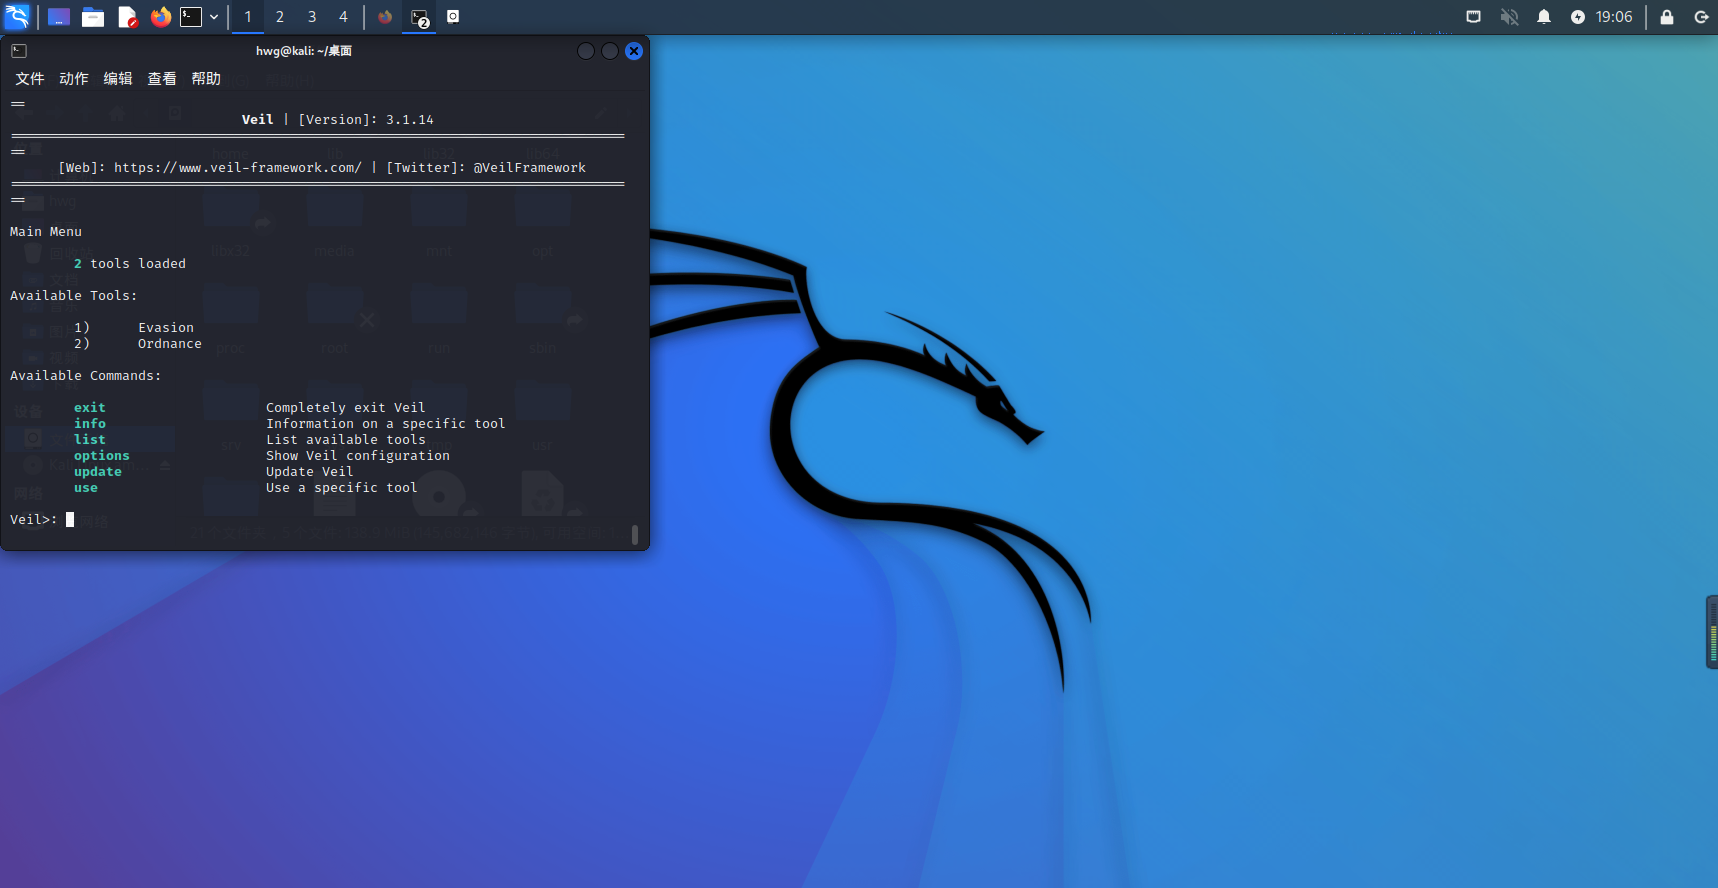Click the 'Ordnance' tool entry
This screenshot has width=1718, height=888.
(x=170, y=344)
